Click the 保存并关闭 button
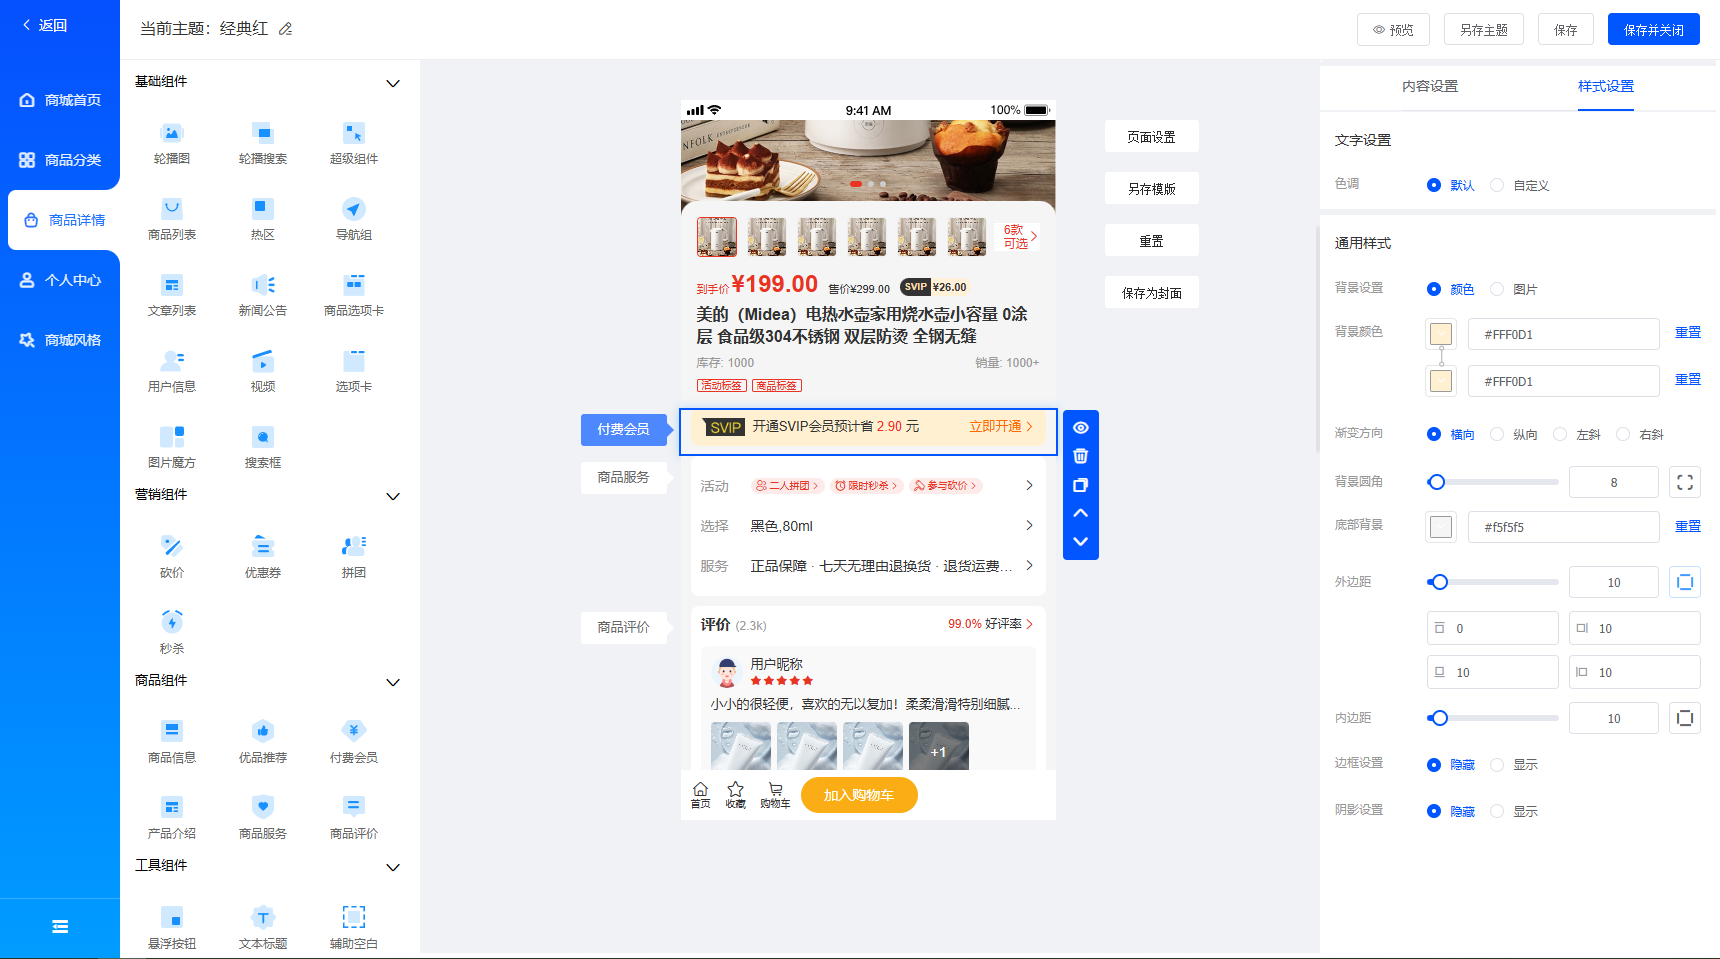1720x959 pixels. 1653,29
